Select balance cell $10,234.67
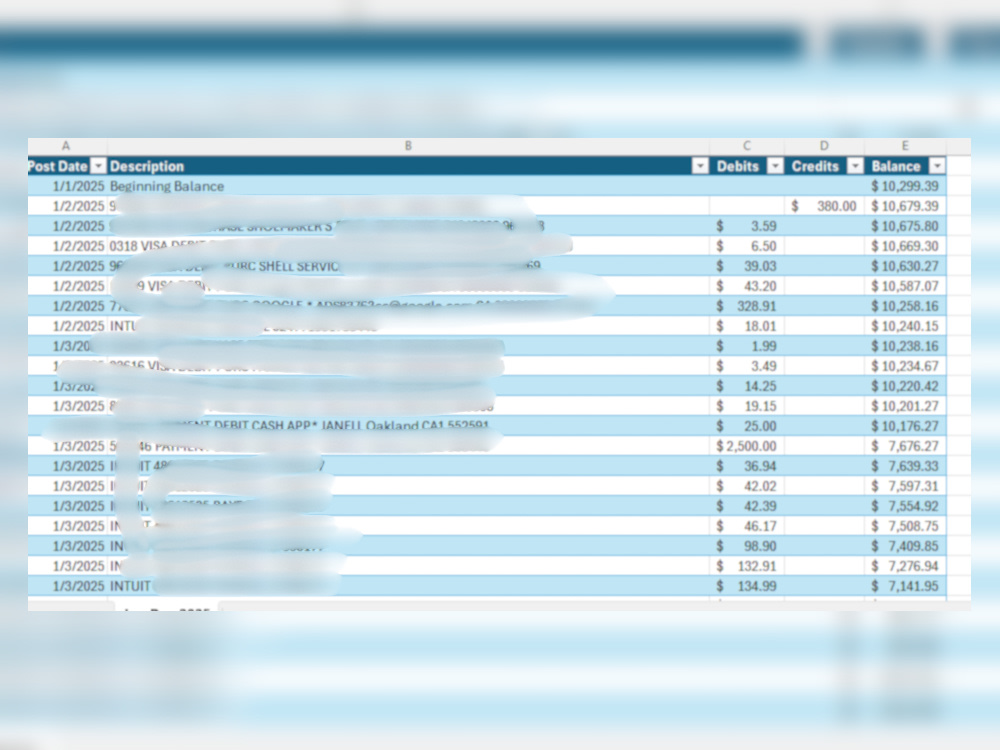Image resolution: width=1000 pixels, height=750 pixels. click(906, 366)
